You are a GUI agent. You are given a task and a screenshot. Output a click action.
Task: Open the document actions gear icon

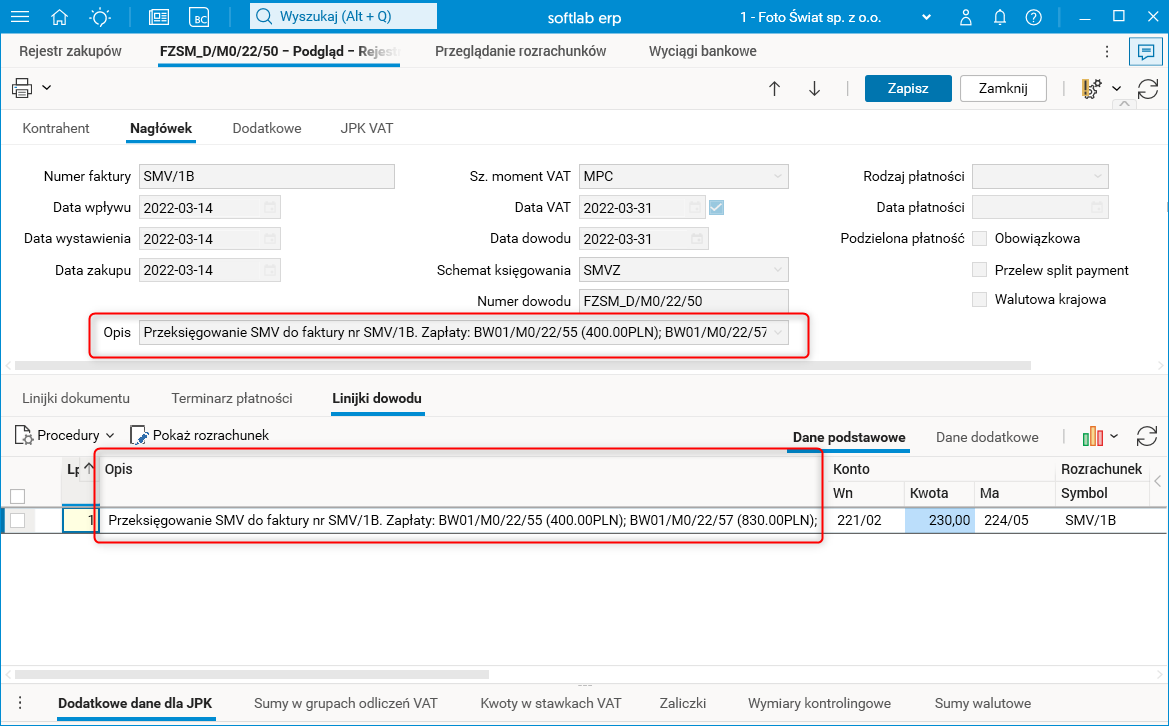click(x=1091, y=89)
